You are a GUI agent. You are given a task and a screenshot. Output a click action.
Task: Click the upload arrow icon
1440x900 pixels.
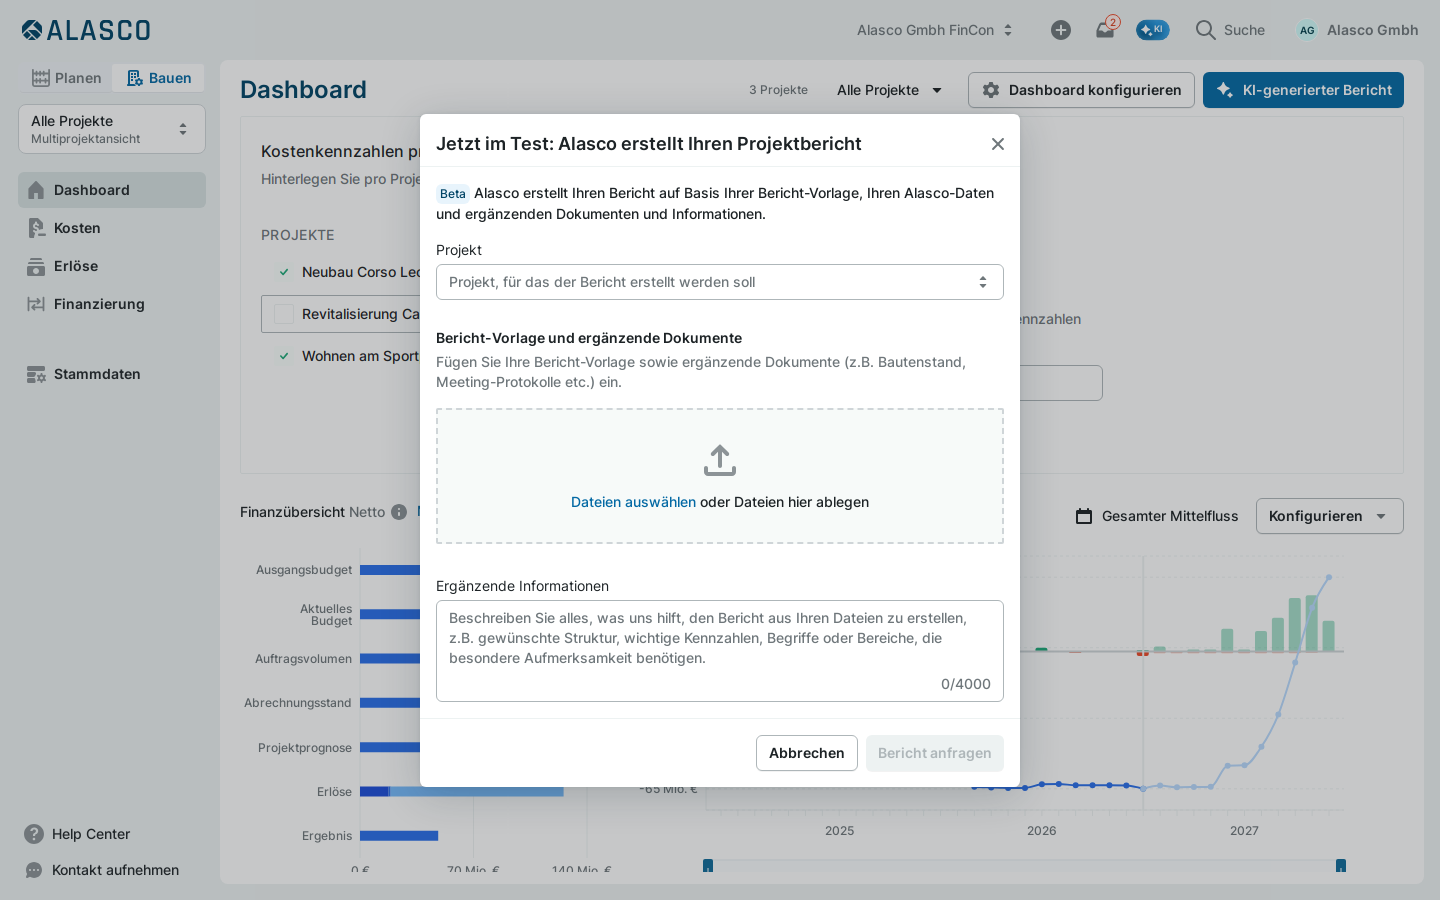(720, 461)
